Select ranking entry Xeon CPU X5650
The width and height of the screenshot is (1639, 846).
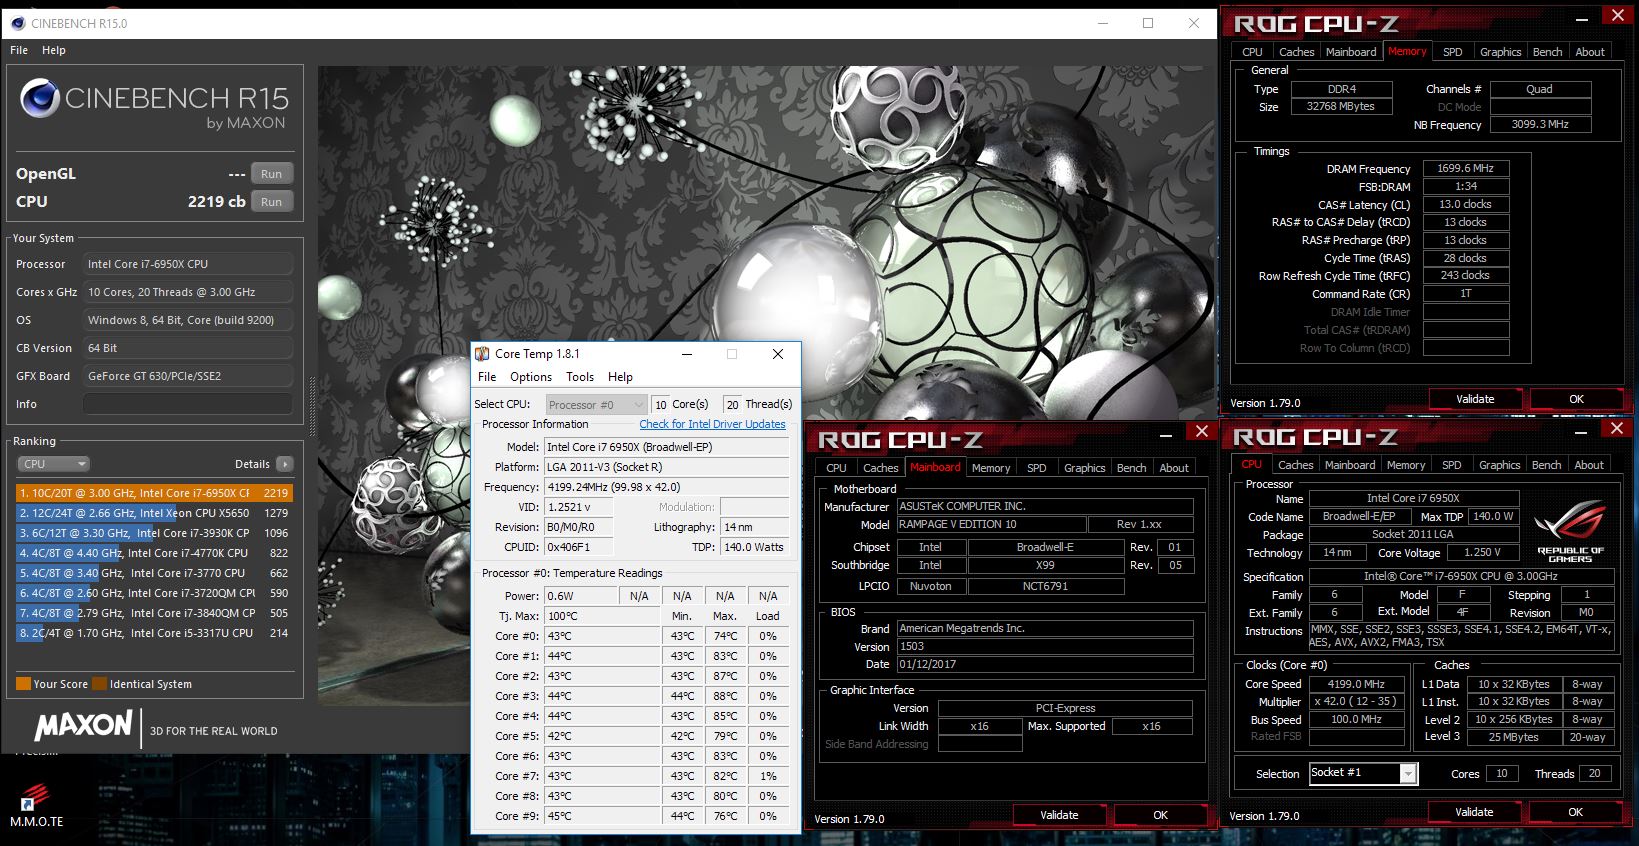(154, 513)
